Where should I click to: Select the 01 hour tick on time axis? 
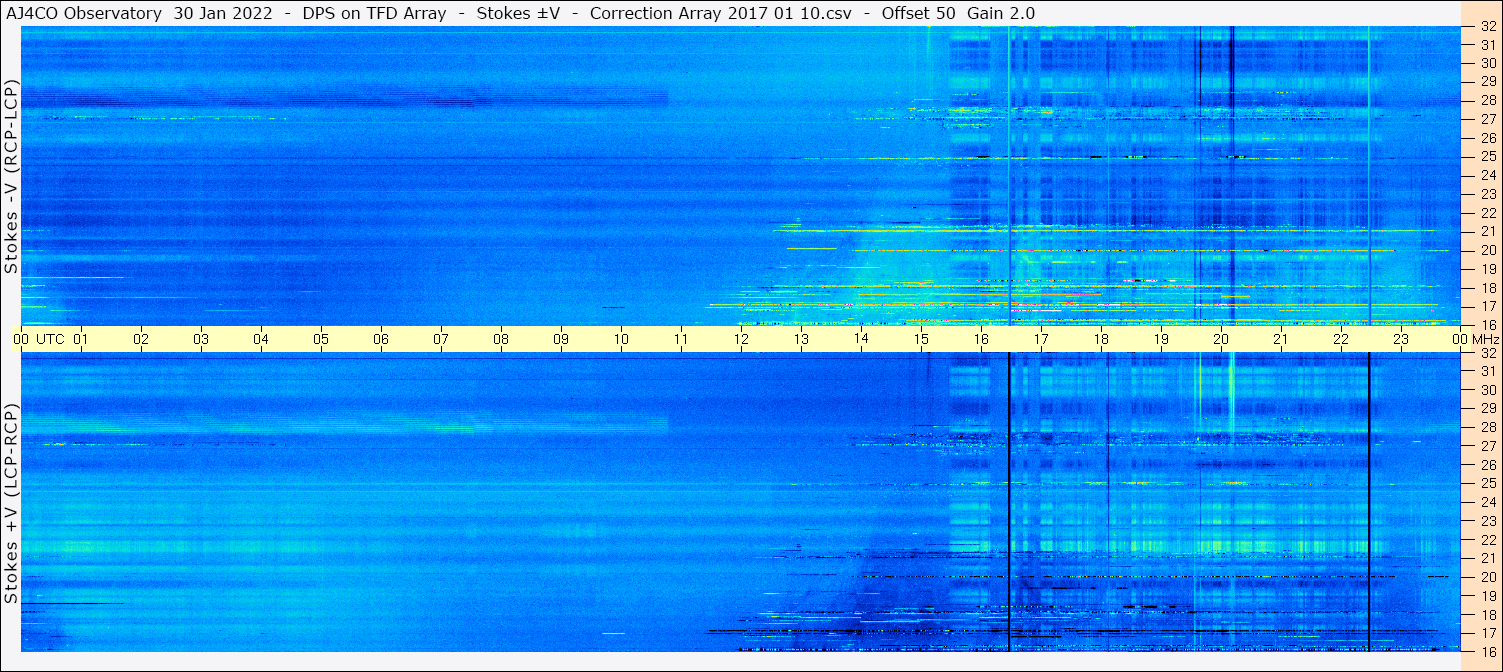click(81, 339)
